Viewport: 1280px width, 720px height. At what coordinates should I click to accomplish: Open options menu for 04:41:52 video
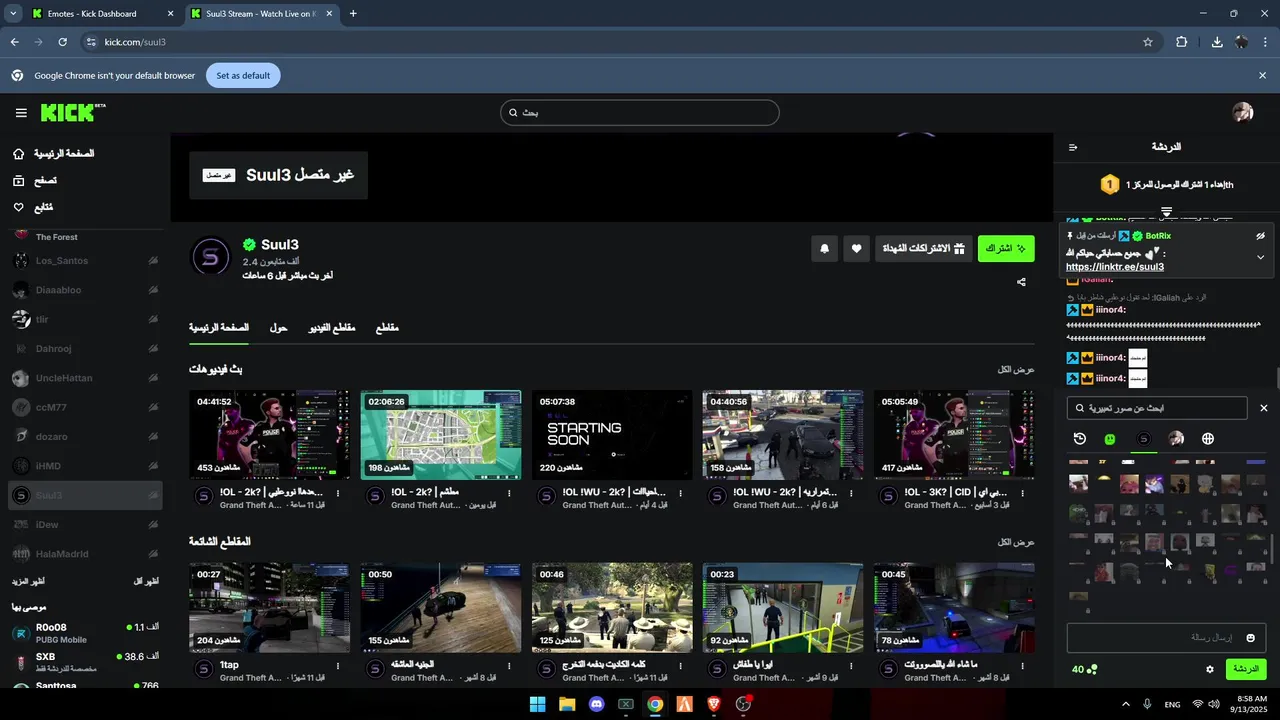click(338, 493)
